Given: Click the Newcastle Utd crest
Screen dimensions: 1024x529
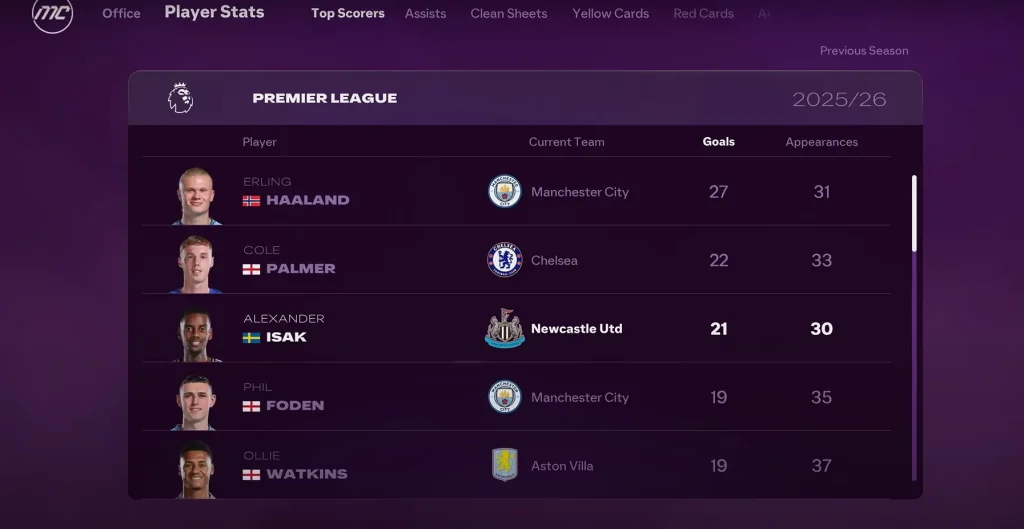Looking at the screenshot, I should pyautogui.click(x=505, y=329).
